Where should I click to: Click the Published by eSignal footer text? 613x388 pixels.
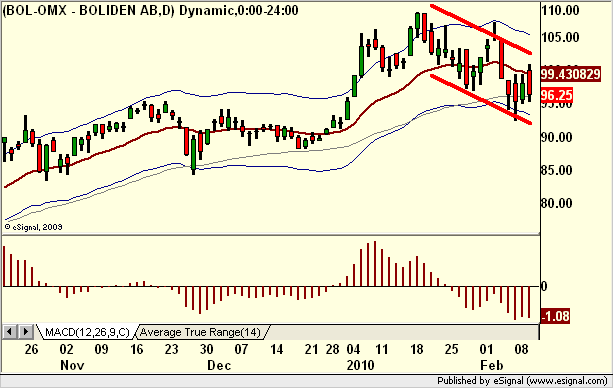522,381
